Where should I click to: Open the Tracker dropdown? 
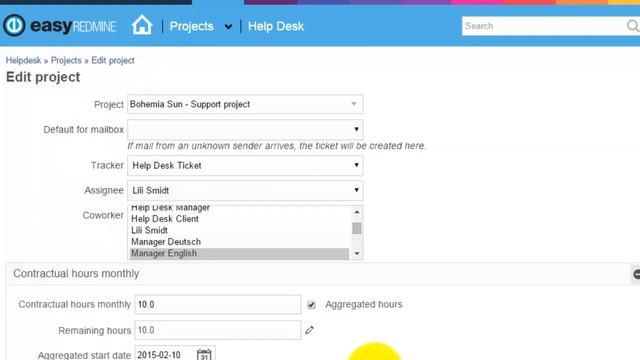pos(245,165)
